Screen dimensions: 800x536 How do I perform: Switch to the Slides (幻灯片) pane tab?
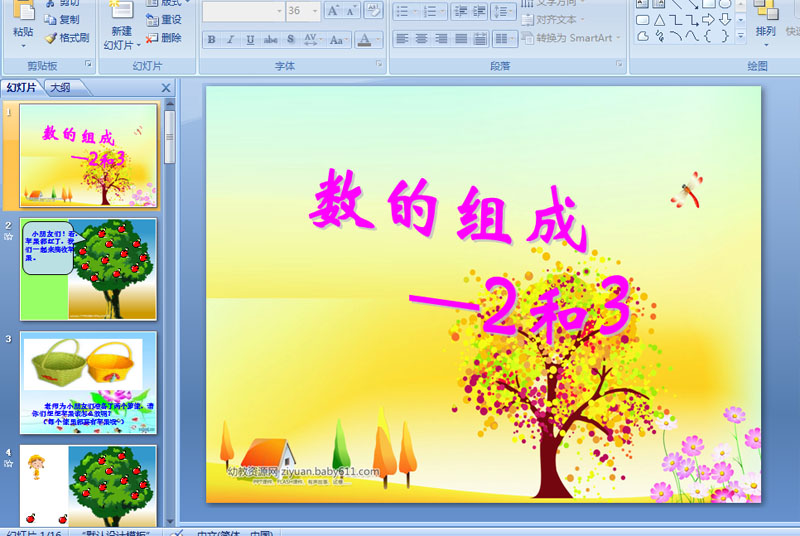[x=21, y=88]
